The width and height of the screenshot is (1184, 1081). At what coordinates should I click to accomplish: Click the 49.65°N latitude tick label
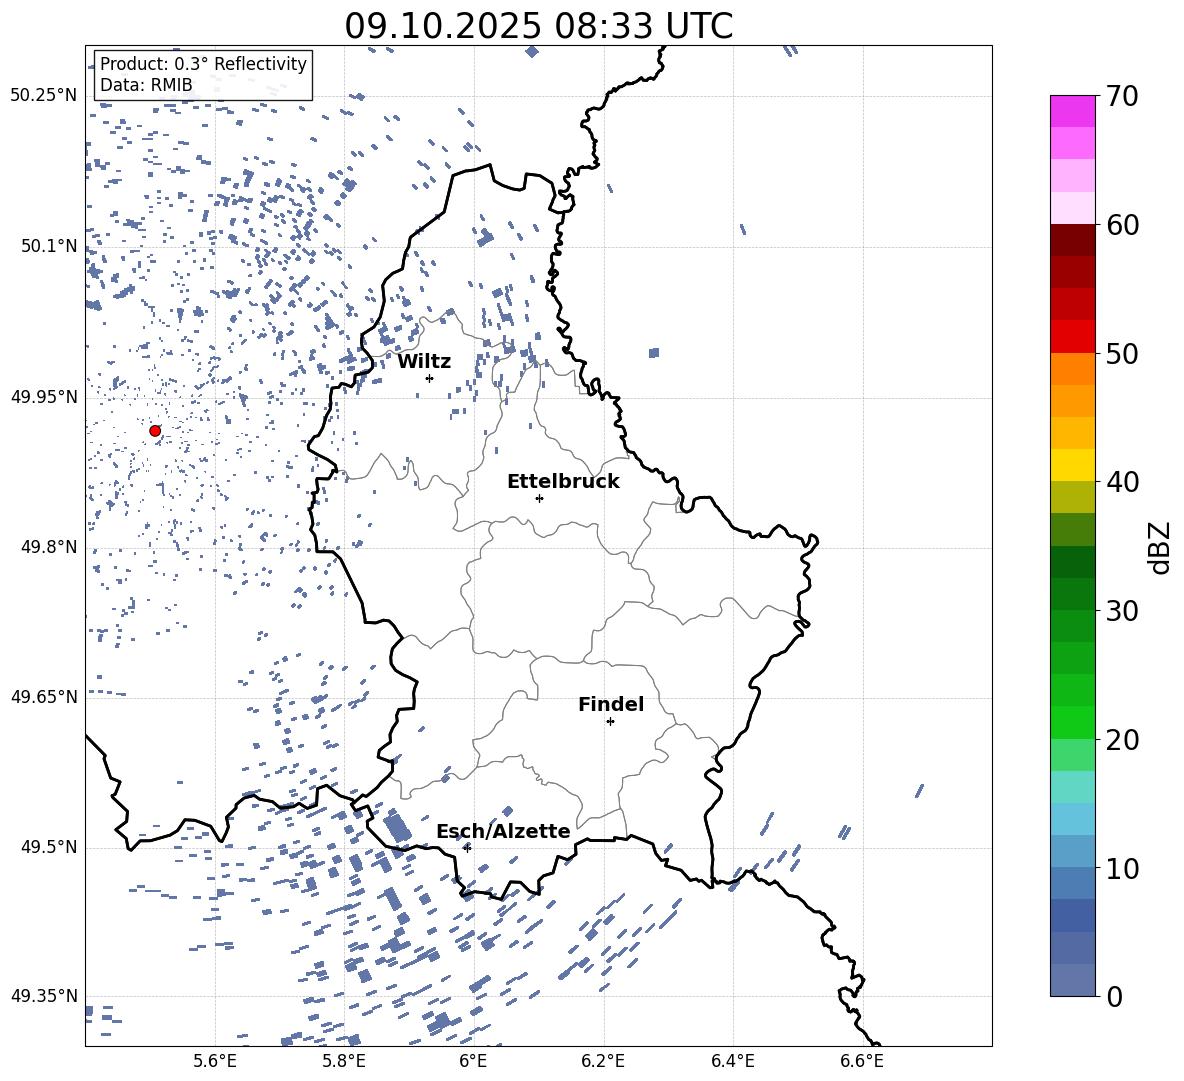pyautogui.click(x=44, y=697)
